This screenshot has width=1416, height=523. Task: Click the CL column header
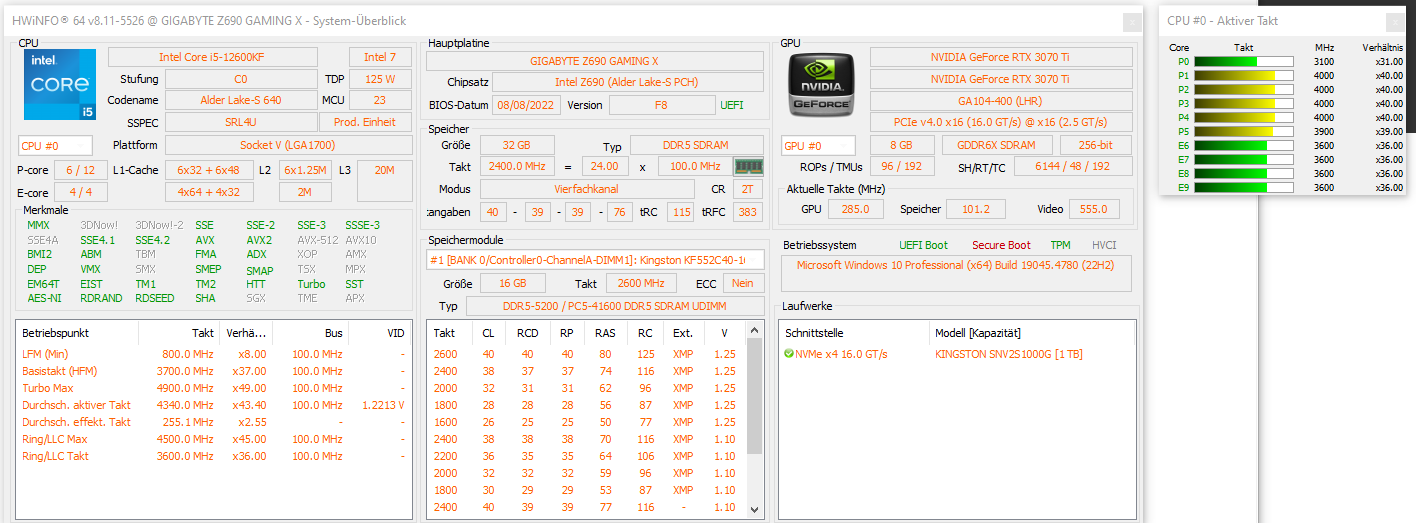[489, 332]
